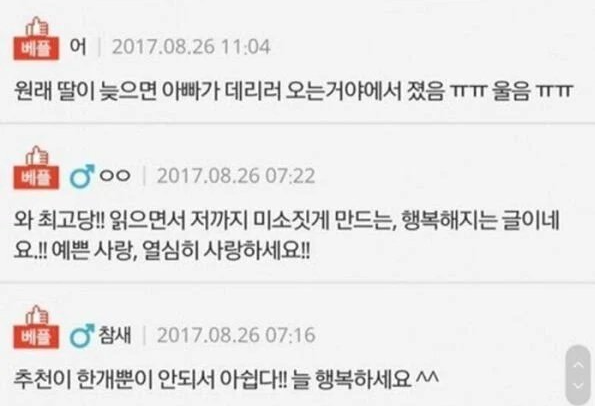Click the thumbs-up icon above 어's badge
This screenshot has width=595, height=406.
click(37, 27)
